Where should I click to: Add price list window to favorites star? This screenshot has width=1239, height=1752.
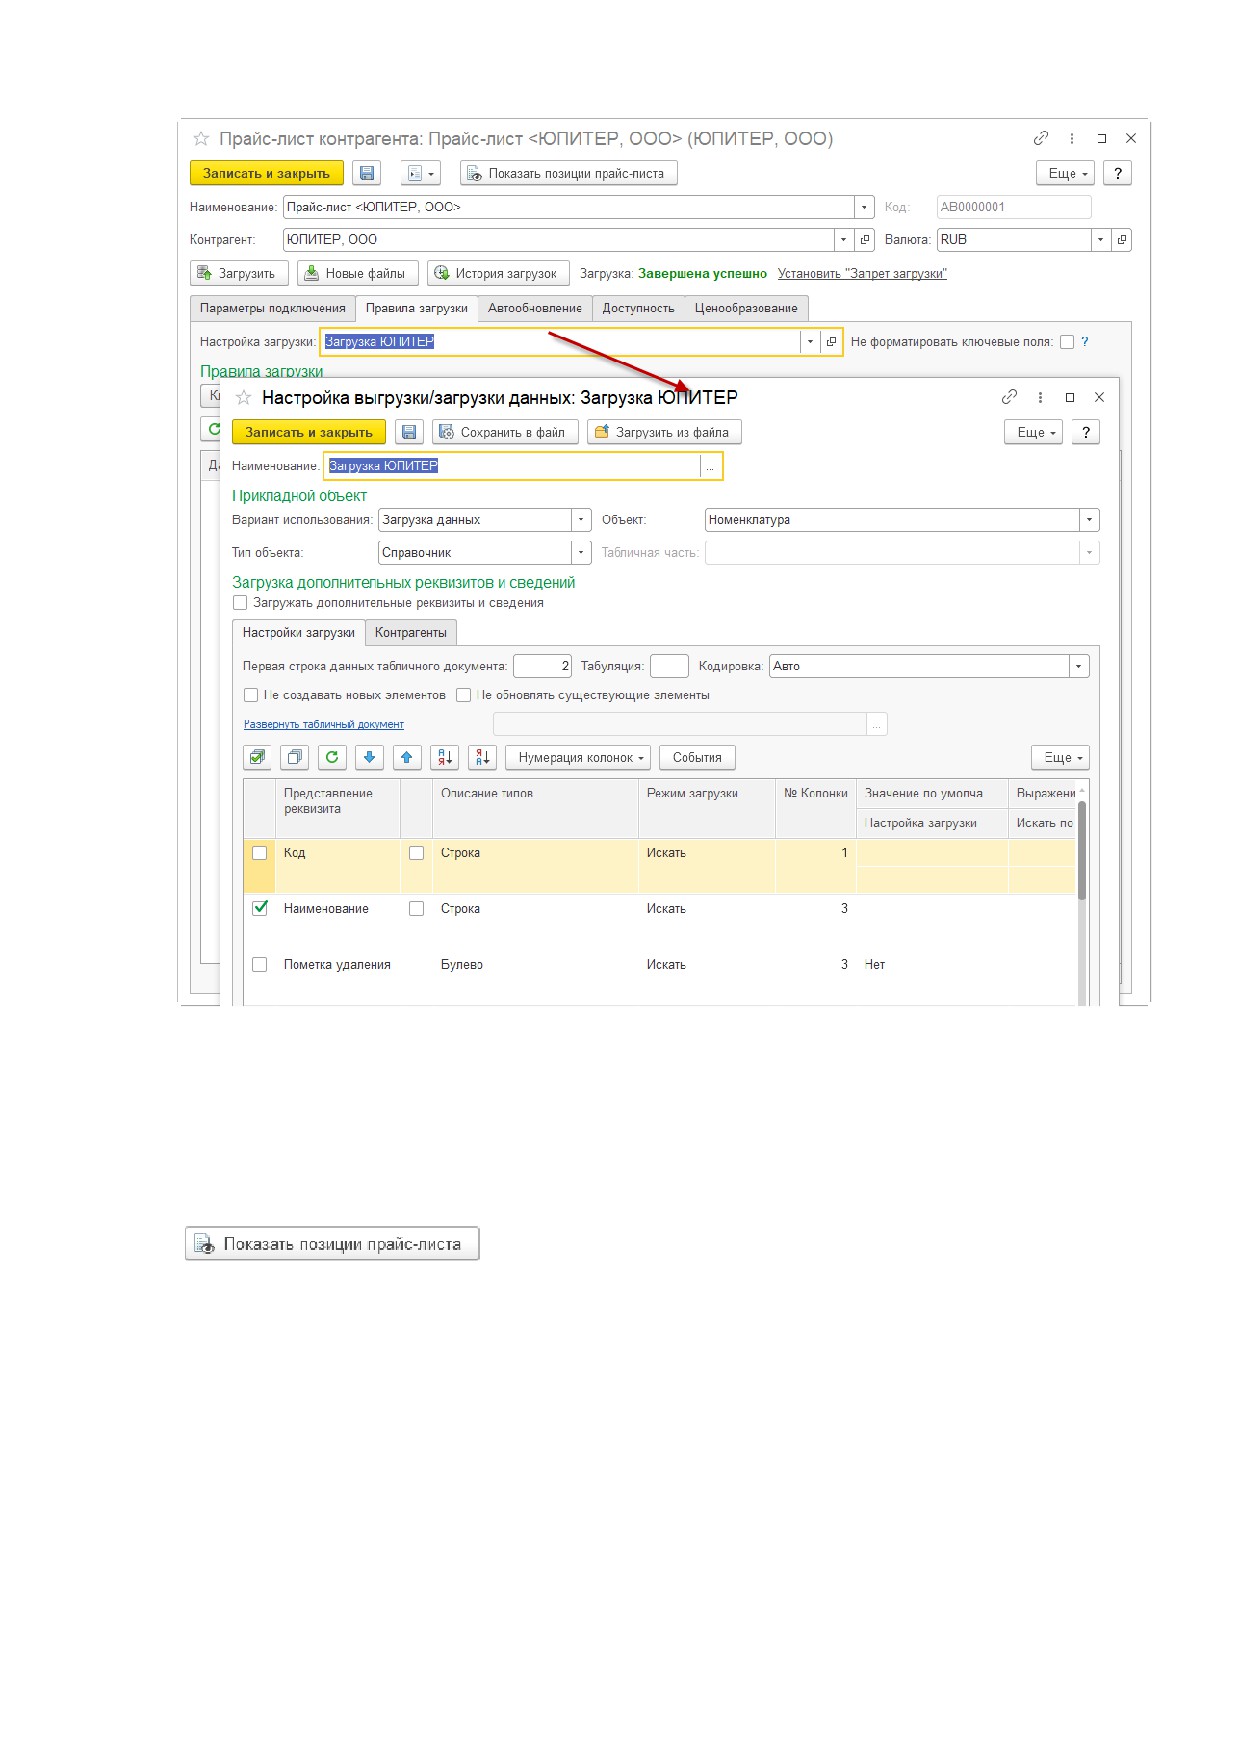[x=201, y=139]
